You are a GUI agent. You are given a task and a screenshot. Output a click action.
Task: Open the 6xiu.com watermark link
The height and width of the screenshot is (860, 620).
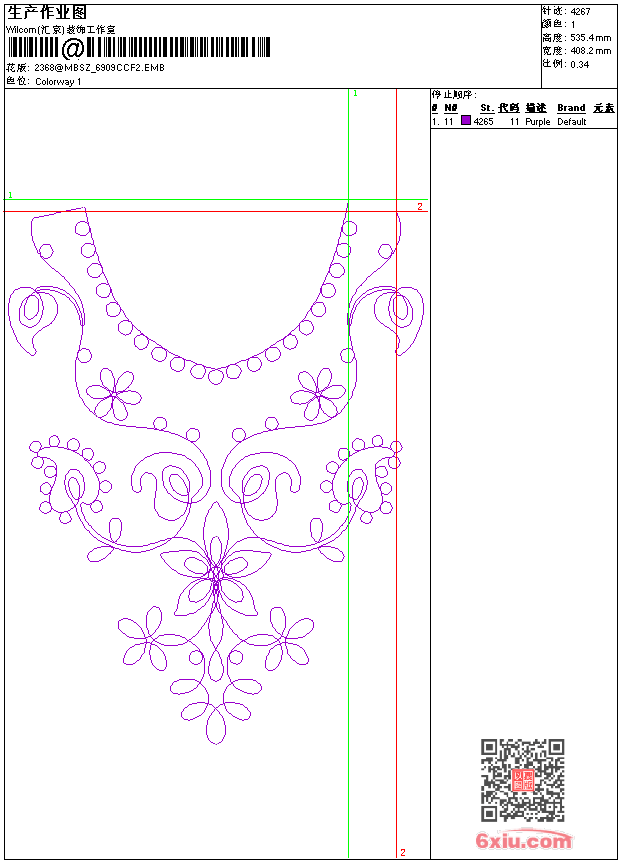(x=523, y=842)
